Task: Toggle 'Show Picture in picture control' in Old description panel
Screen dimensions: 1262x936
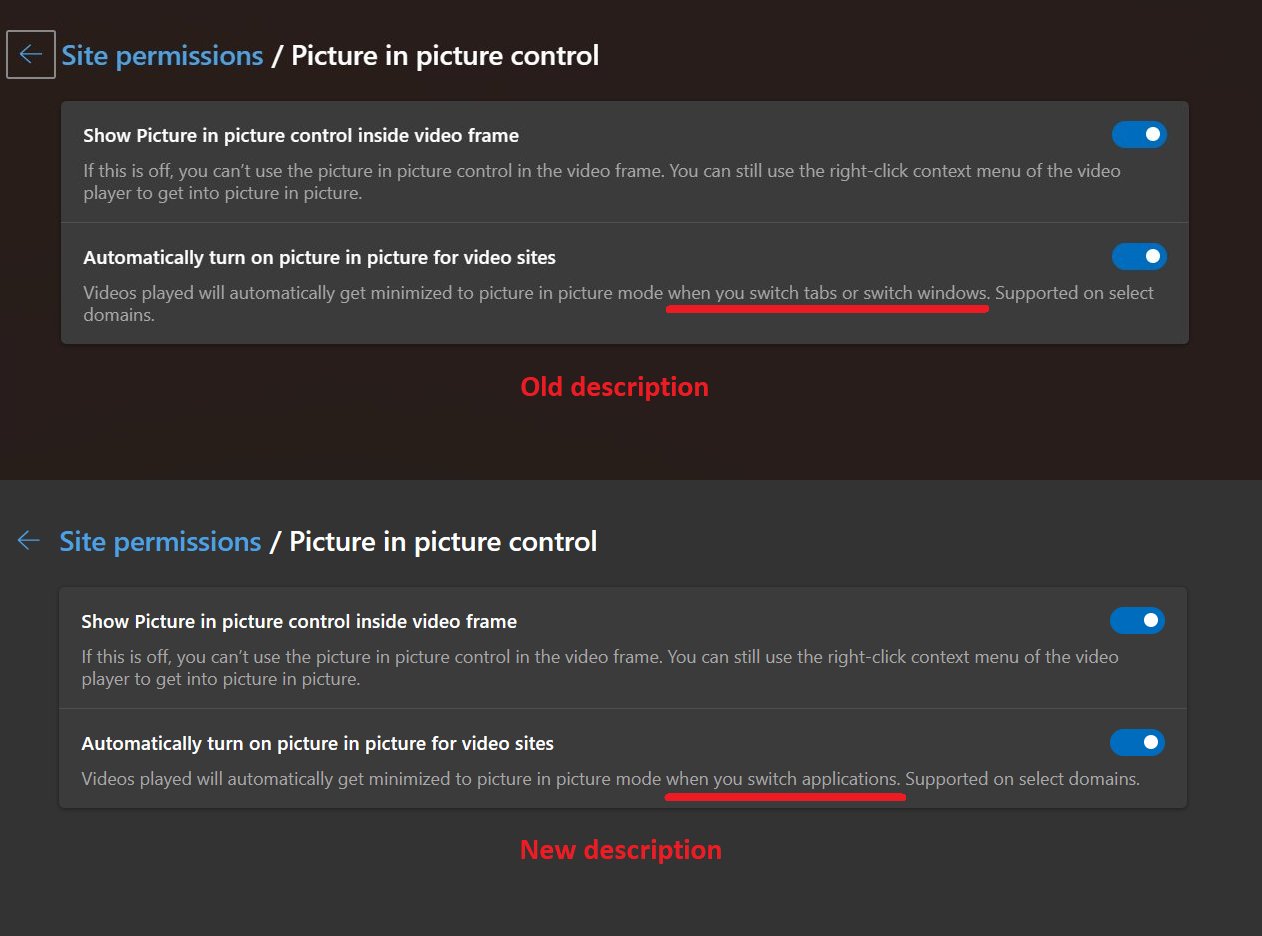Action: click(1139, 134)
